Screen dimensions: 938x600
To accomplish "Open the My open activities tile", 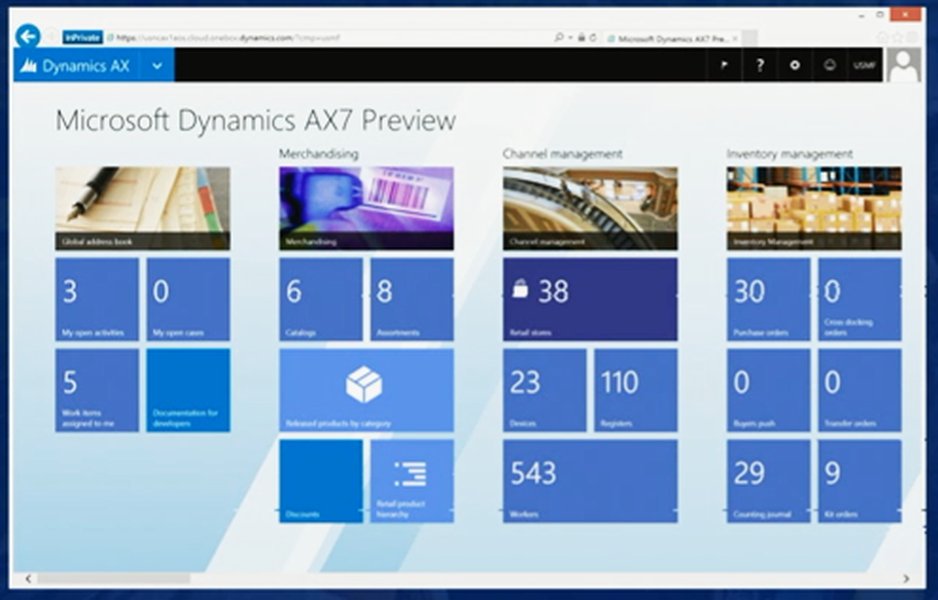I will [97, 299].
